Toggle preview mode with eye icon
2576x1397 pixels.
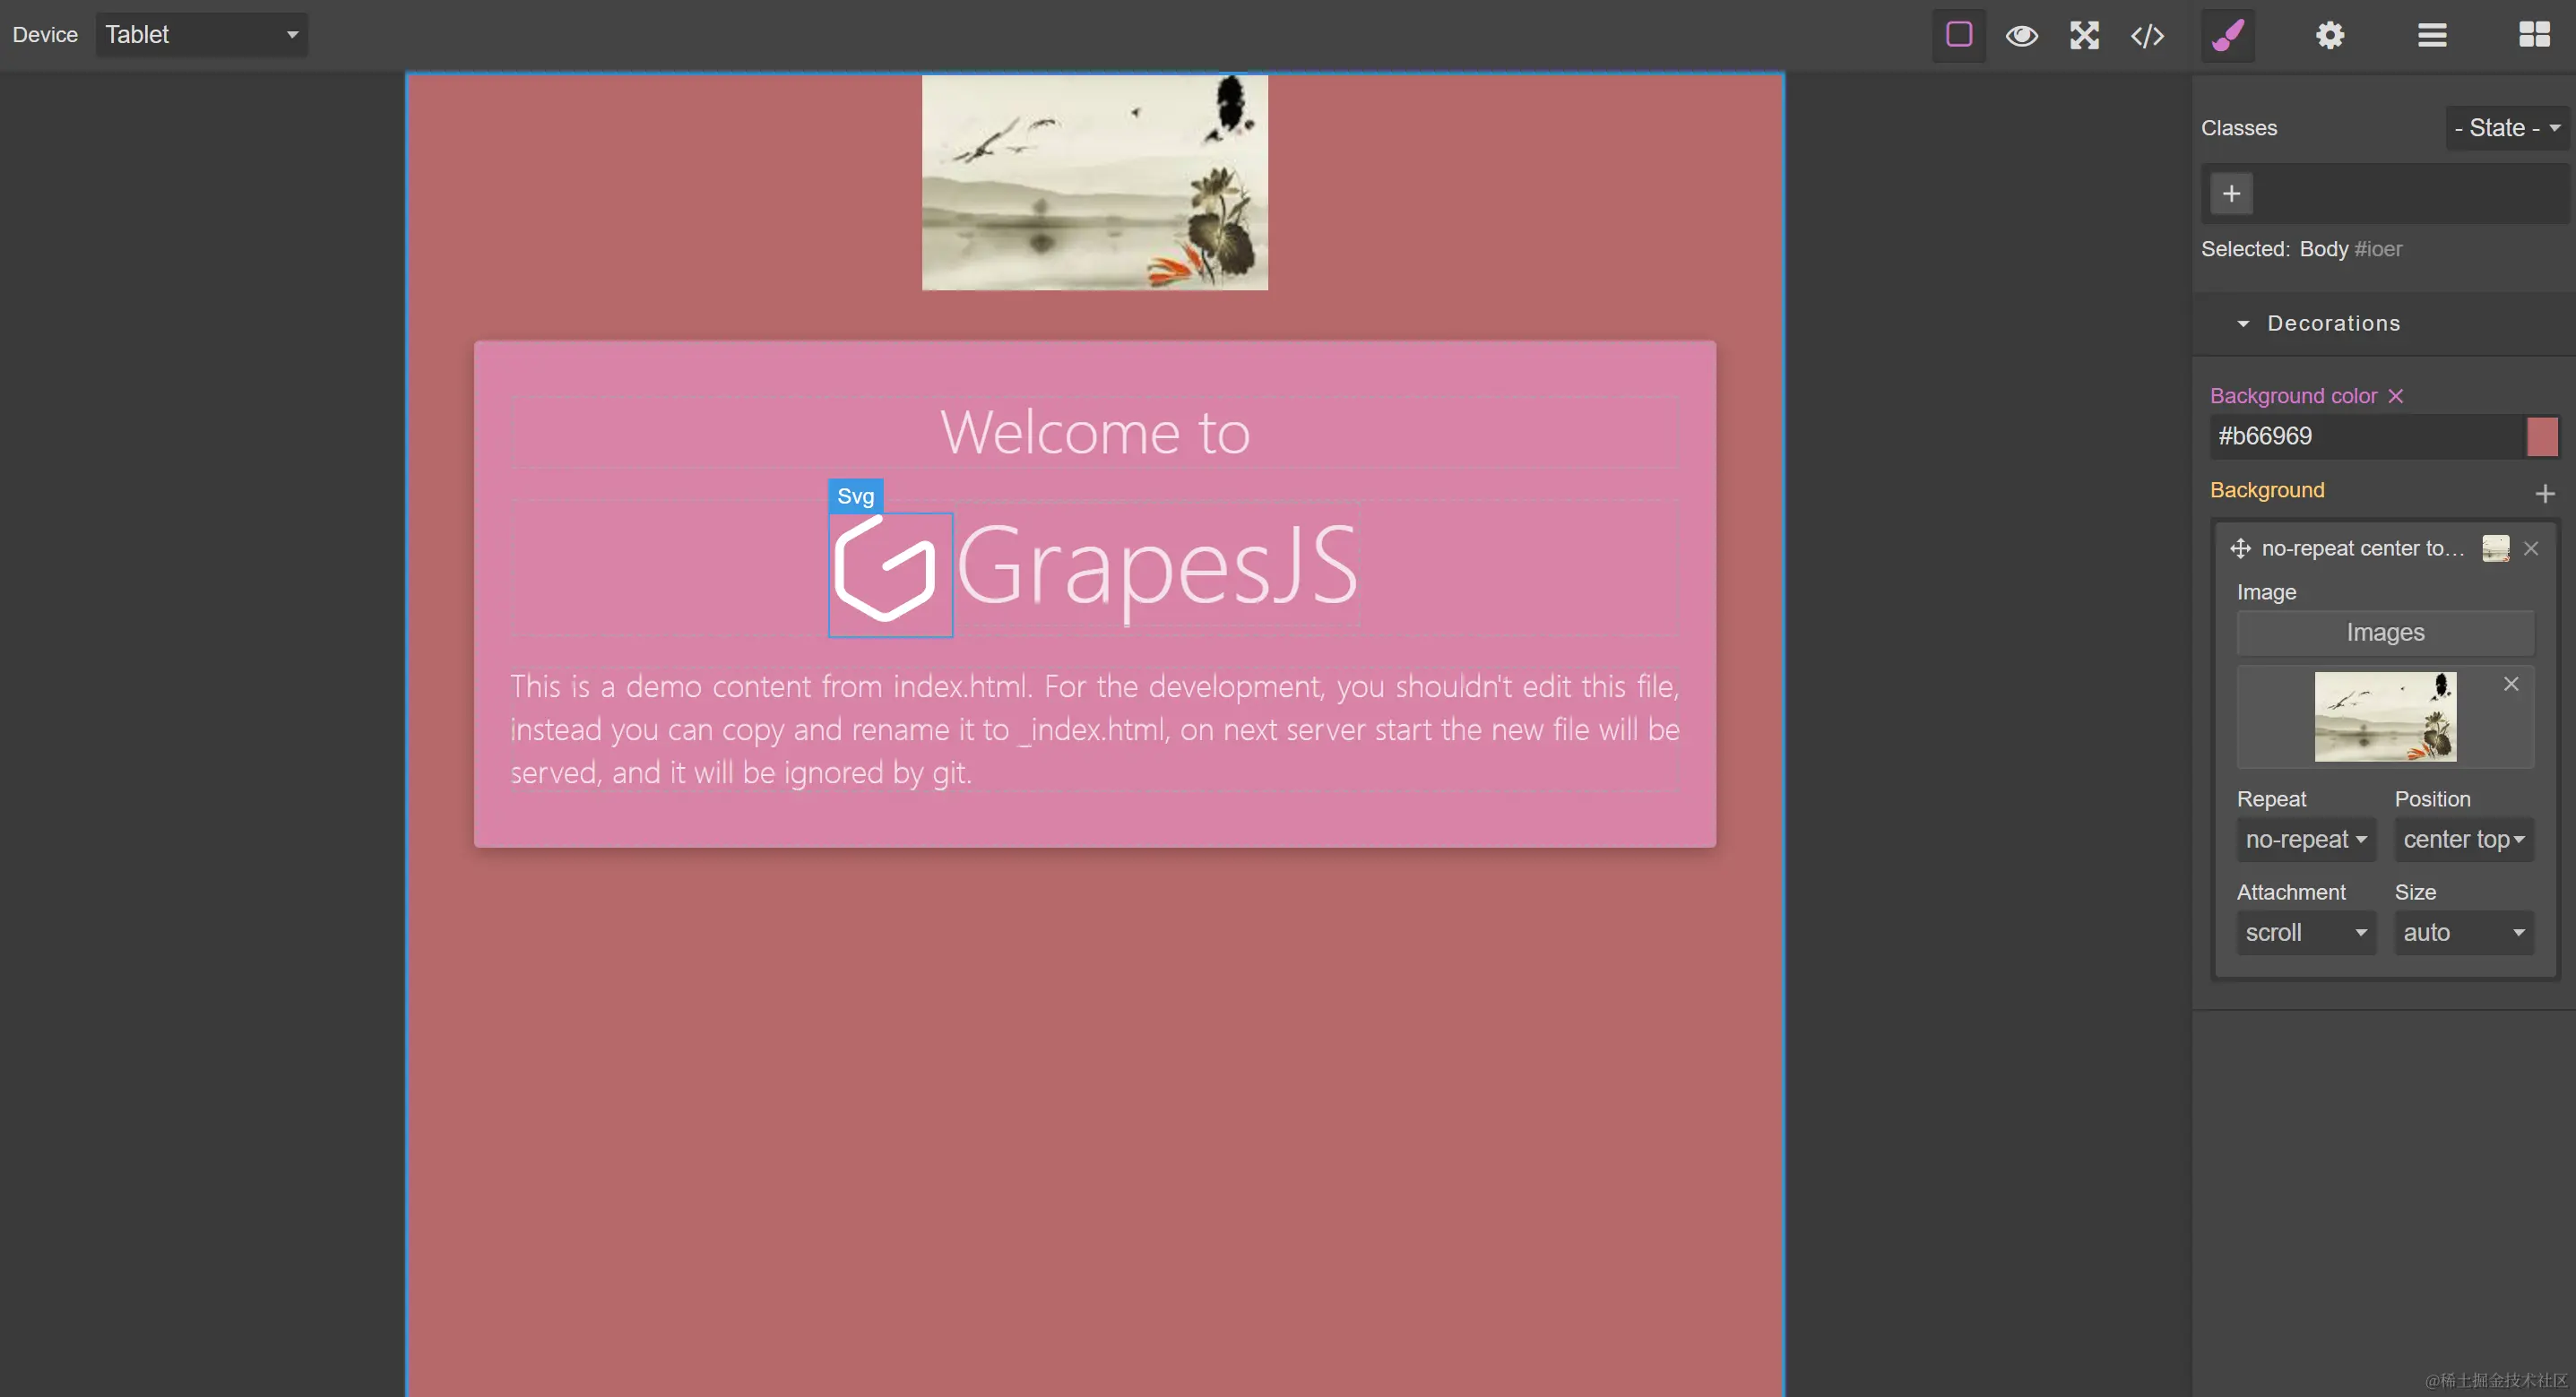click(2021, 36)
